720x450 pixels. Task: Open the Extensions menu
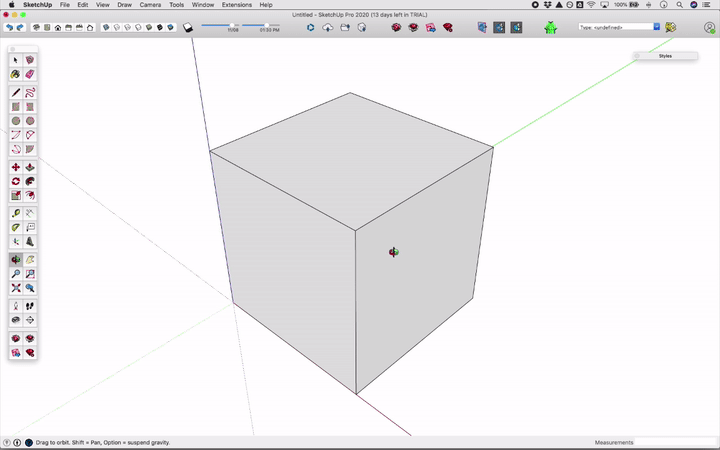point(236,5)
